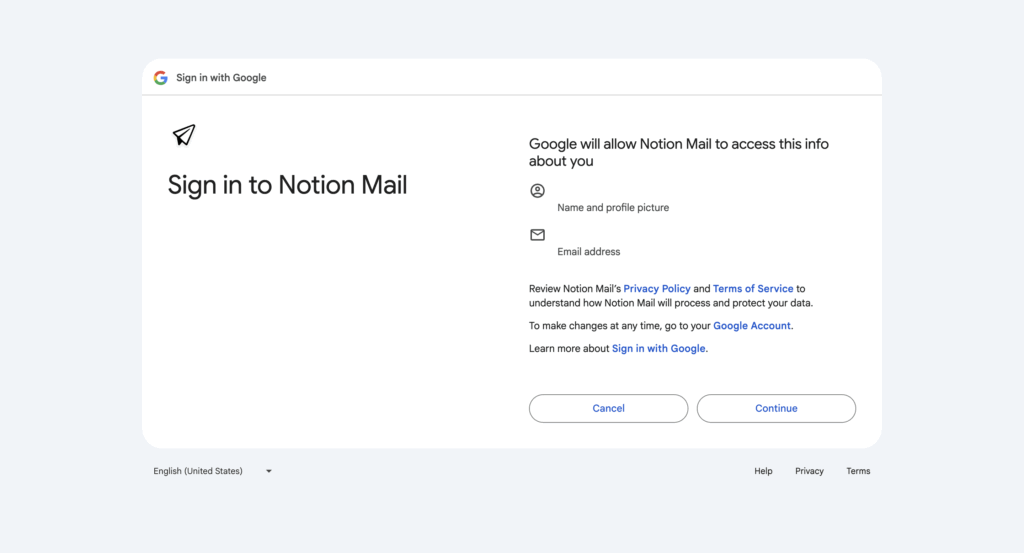Click the Google "G" logo icon
1024x553 pixels.
tap(160, 78)
